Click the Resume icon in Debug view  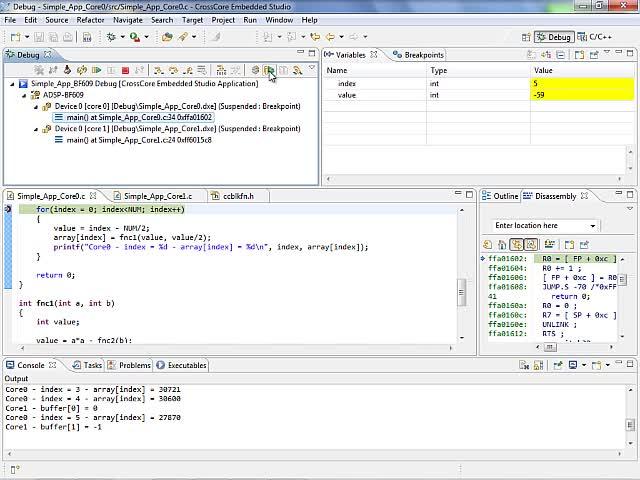click(96, 70)
